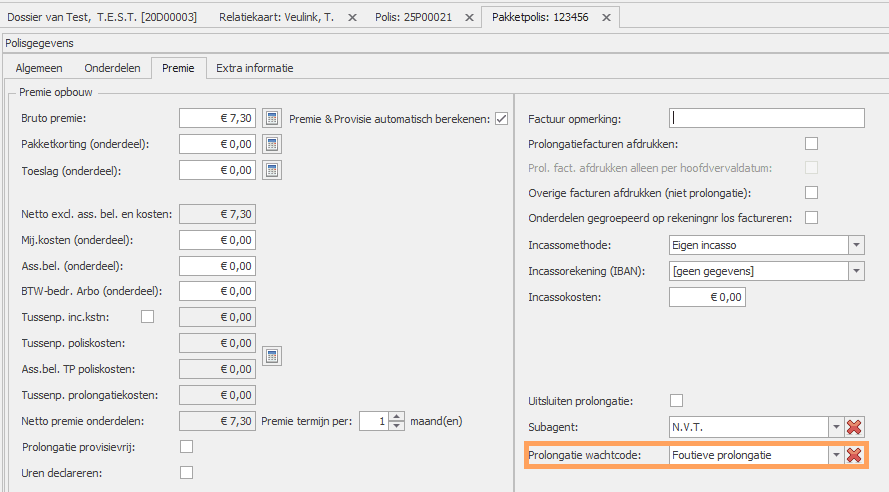The image size is (889, 492).
Task: Click the Toeslag (onderdeel) amount field
Action: click(x=217, y=170)
